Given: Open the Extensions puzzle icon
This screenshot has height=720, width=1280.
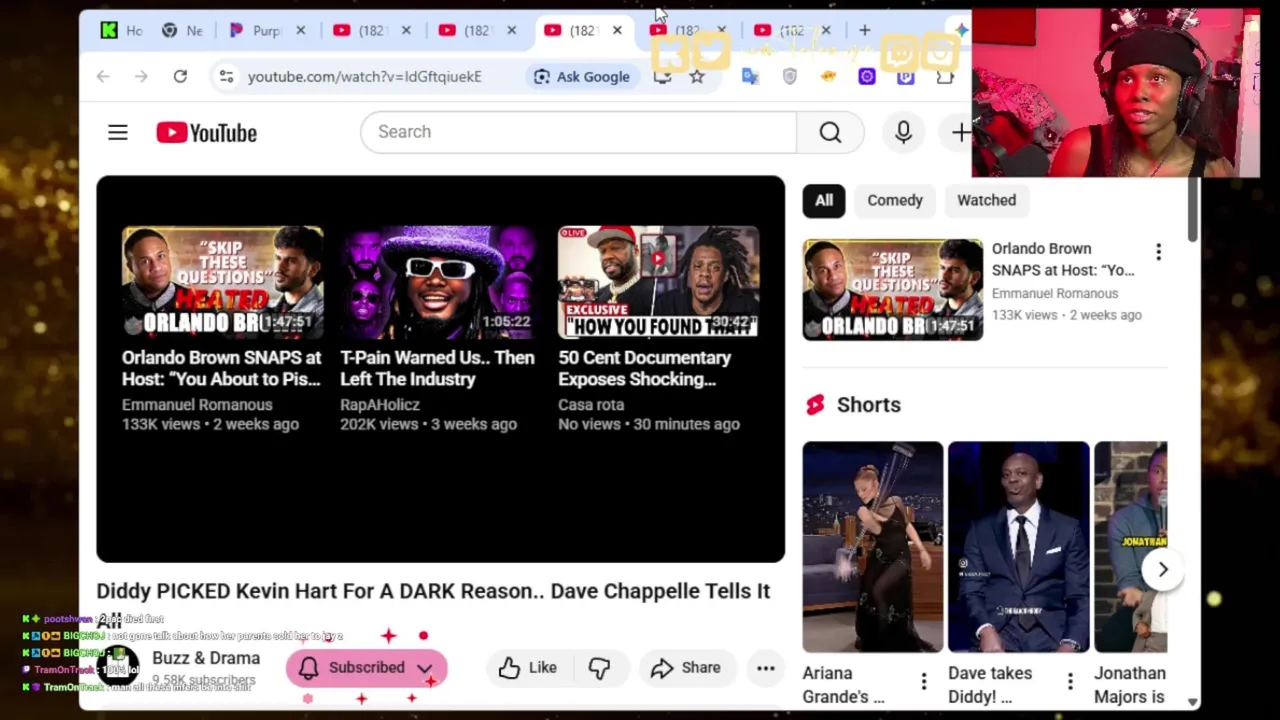Looking at the screenshot, I should (x=944, y=76).
